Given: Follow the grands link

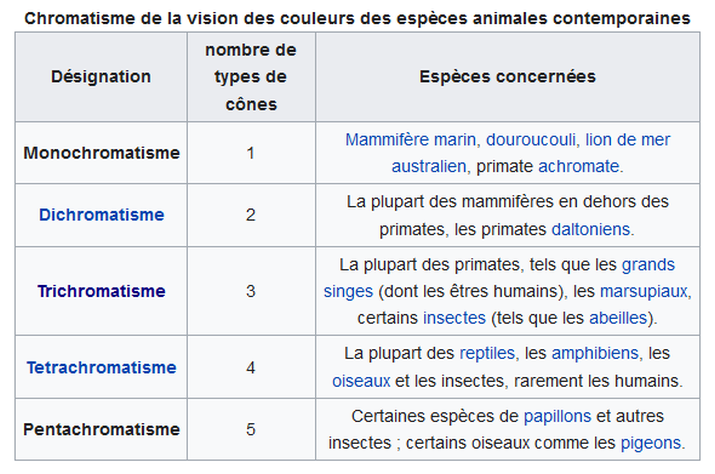Looking at the screenshot, I should pyautogui.click(x=648, y=265).
